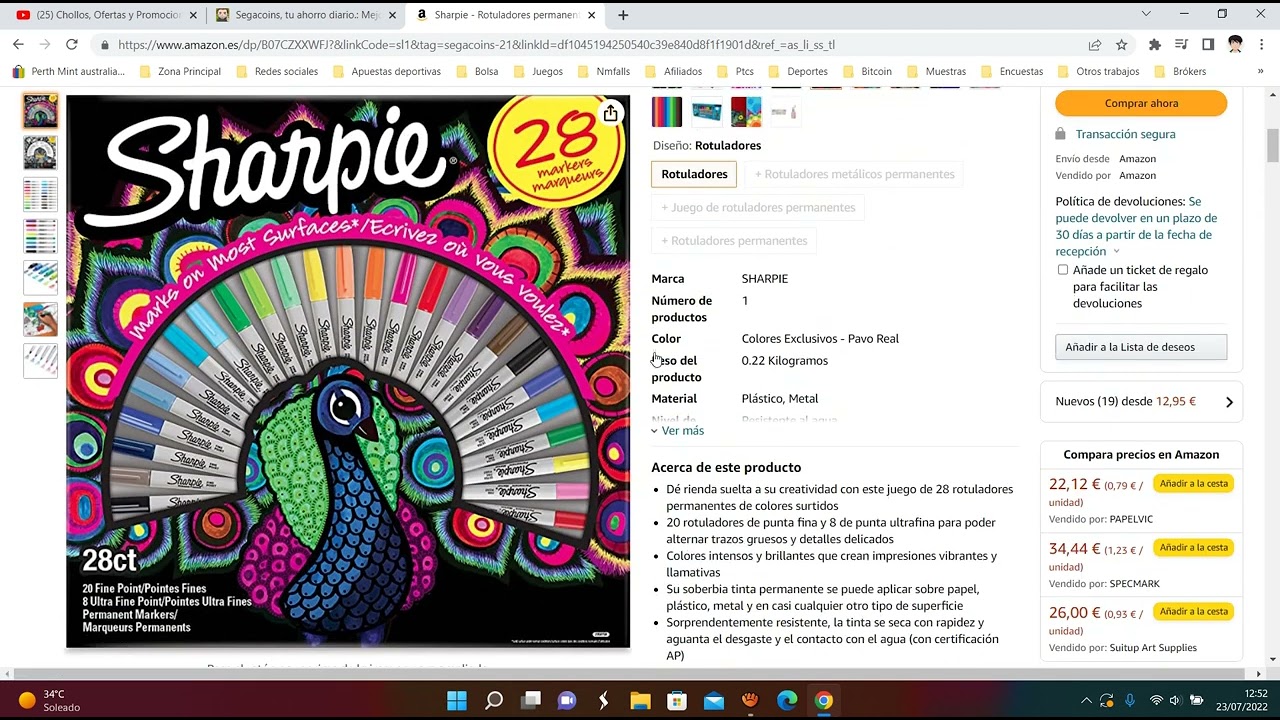This screenshot has height=720, width=1280.
Task: Open the Chrome profile avatar menu
Action: point(1235,44)
